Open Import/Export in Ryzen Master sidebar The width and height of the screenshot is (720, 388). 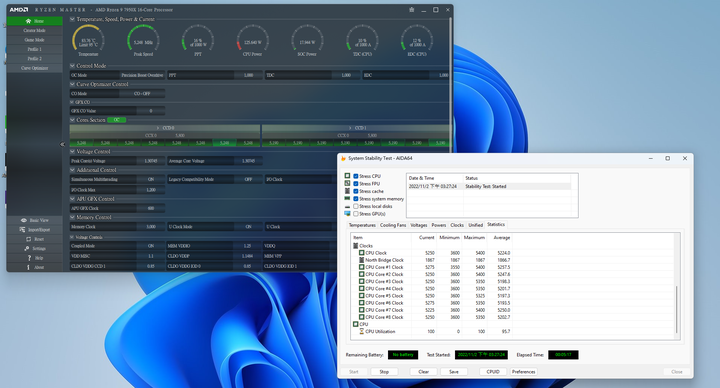pyautogui.click(x=34, y=230)
